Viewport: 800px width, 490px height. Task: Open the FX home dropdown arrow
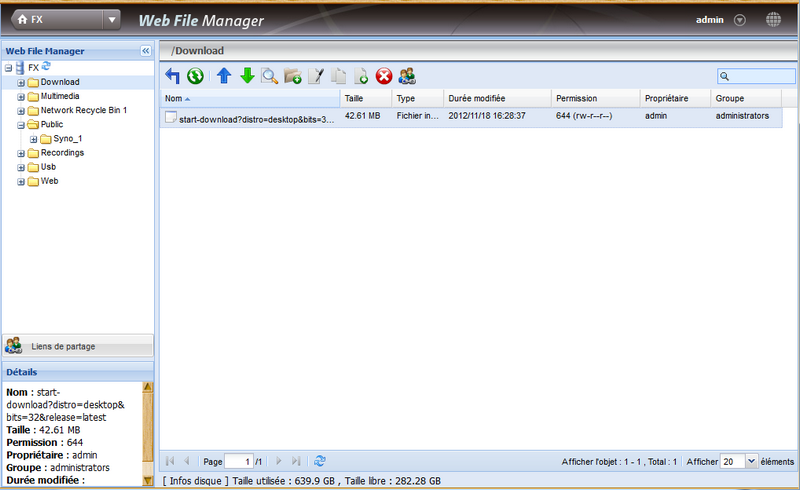[x=111, y=20]
